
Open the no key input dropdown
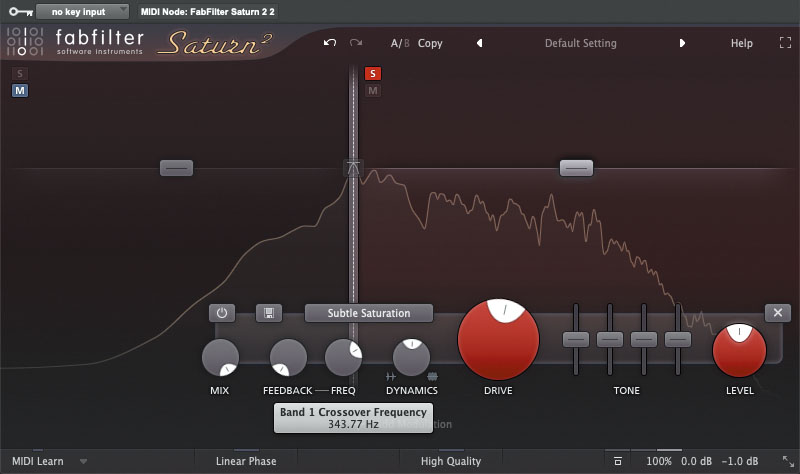pyautogui.click(x=82, y=11)
